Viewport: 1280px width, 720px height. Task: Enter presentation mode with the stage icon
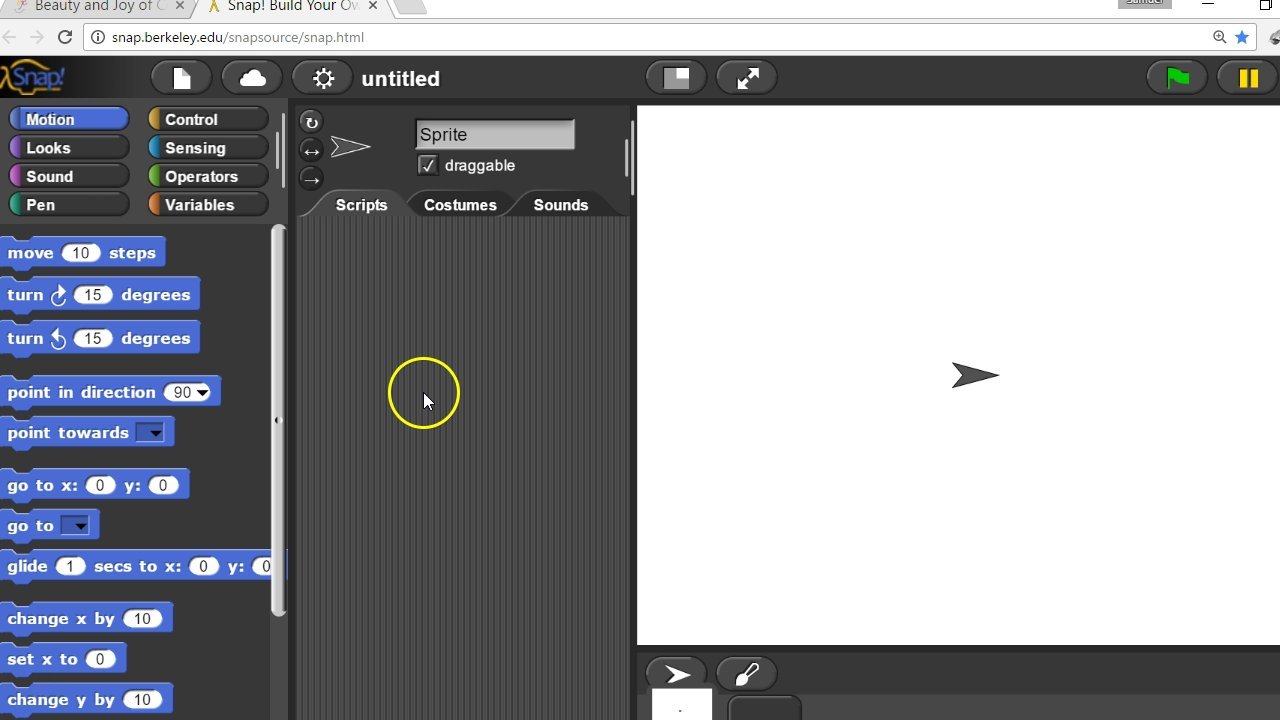676,77
